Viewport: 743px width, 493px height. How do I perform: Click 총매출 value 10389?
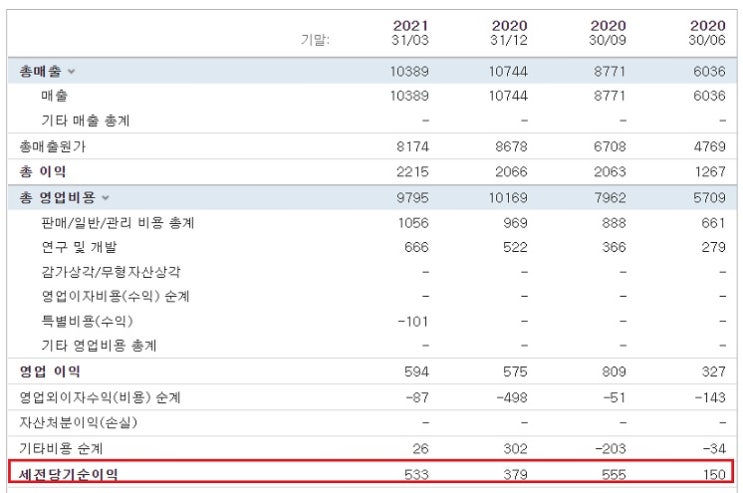tap(409, 72)
